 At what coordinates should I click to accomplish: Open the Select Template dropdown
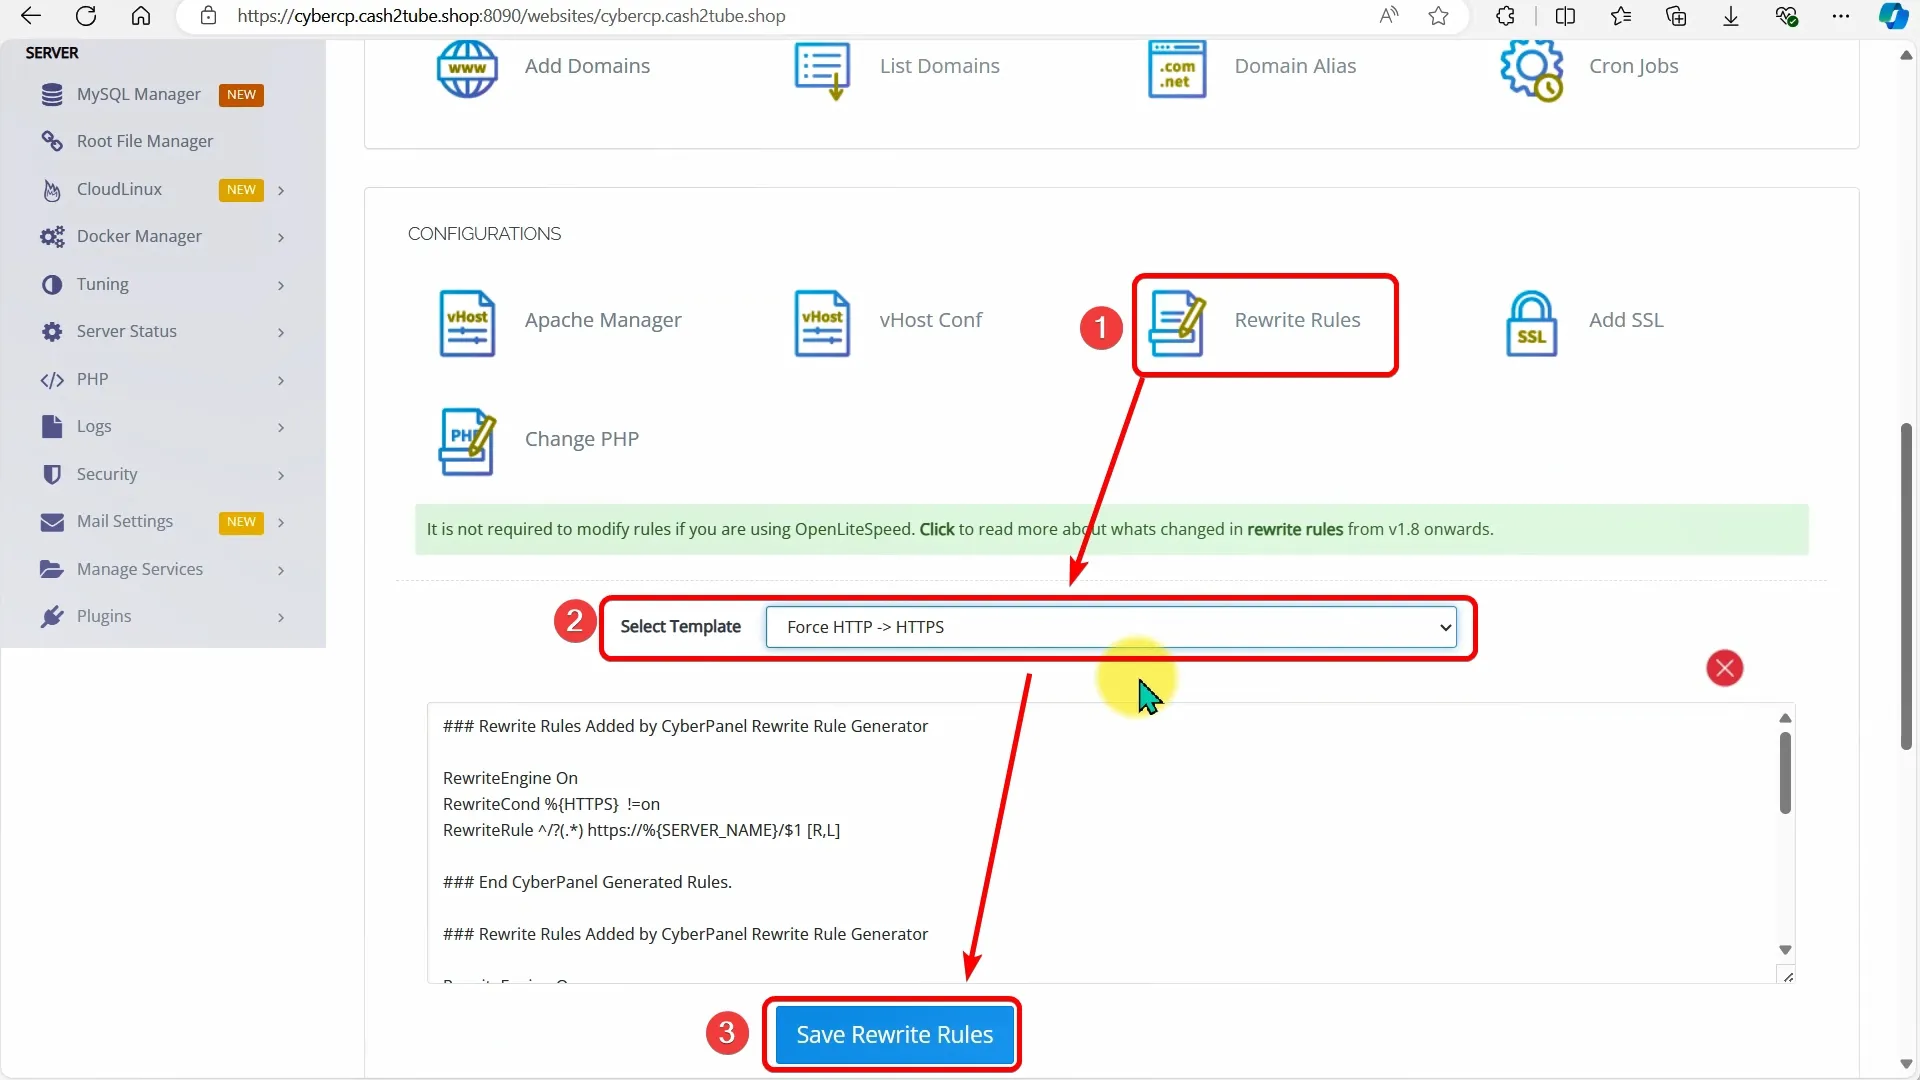point(1110,627)
